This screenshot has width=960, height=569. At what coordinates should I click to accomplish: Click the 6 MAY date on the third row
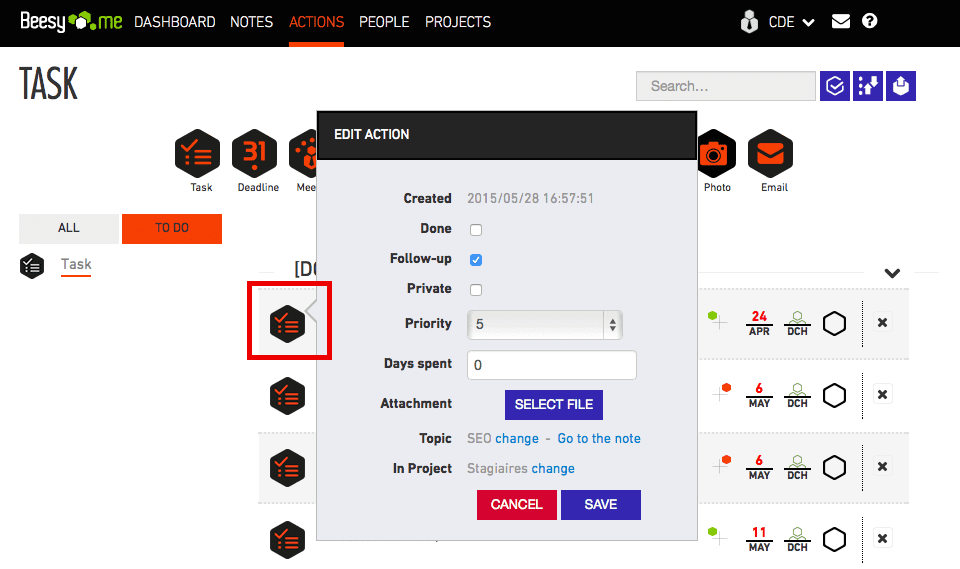tap(759, 467)
